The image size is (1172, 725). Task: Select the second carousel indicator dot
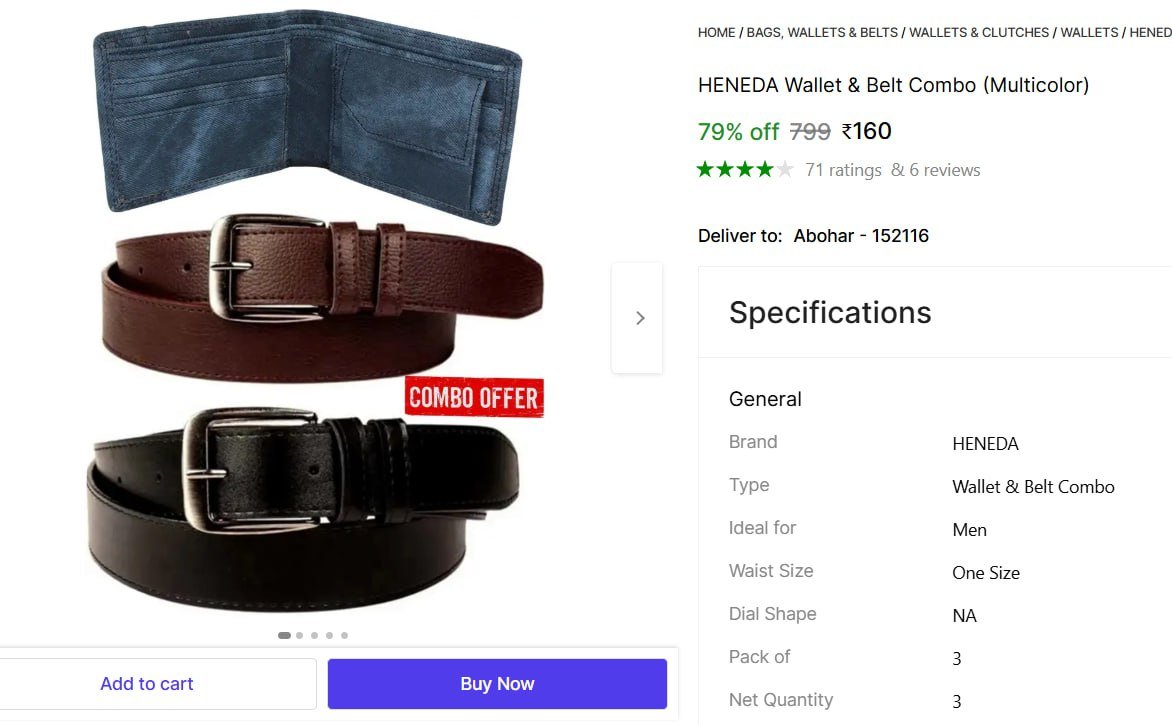click(300, 635)
